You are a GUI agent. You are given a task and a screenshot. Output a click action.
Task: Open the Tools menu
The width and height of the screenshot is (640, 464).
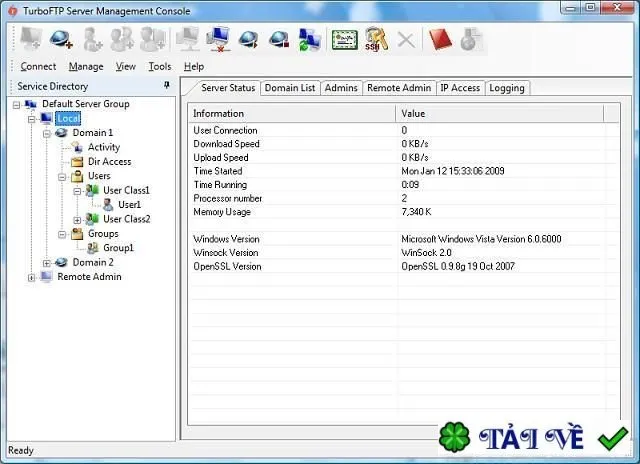pyautogui.click(x=160, y=67)
